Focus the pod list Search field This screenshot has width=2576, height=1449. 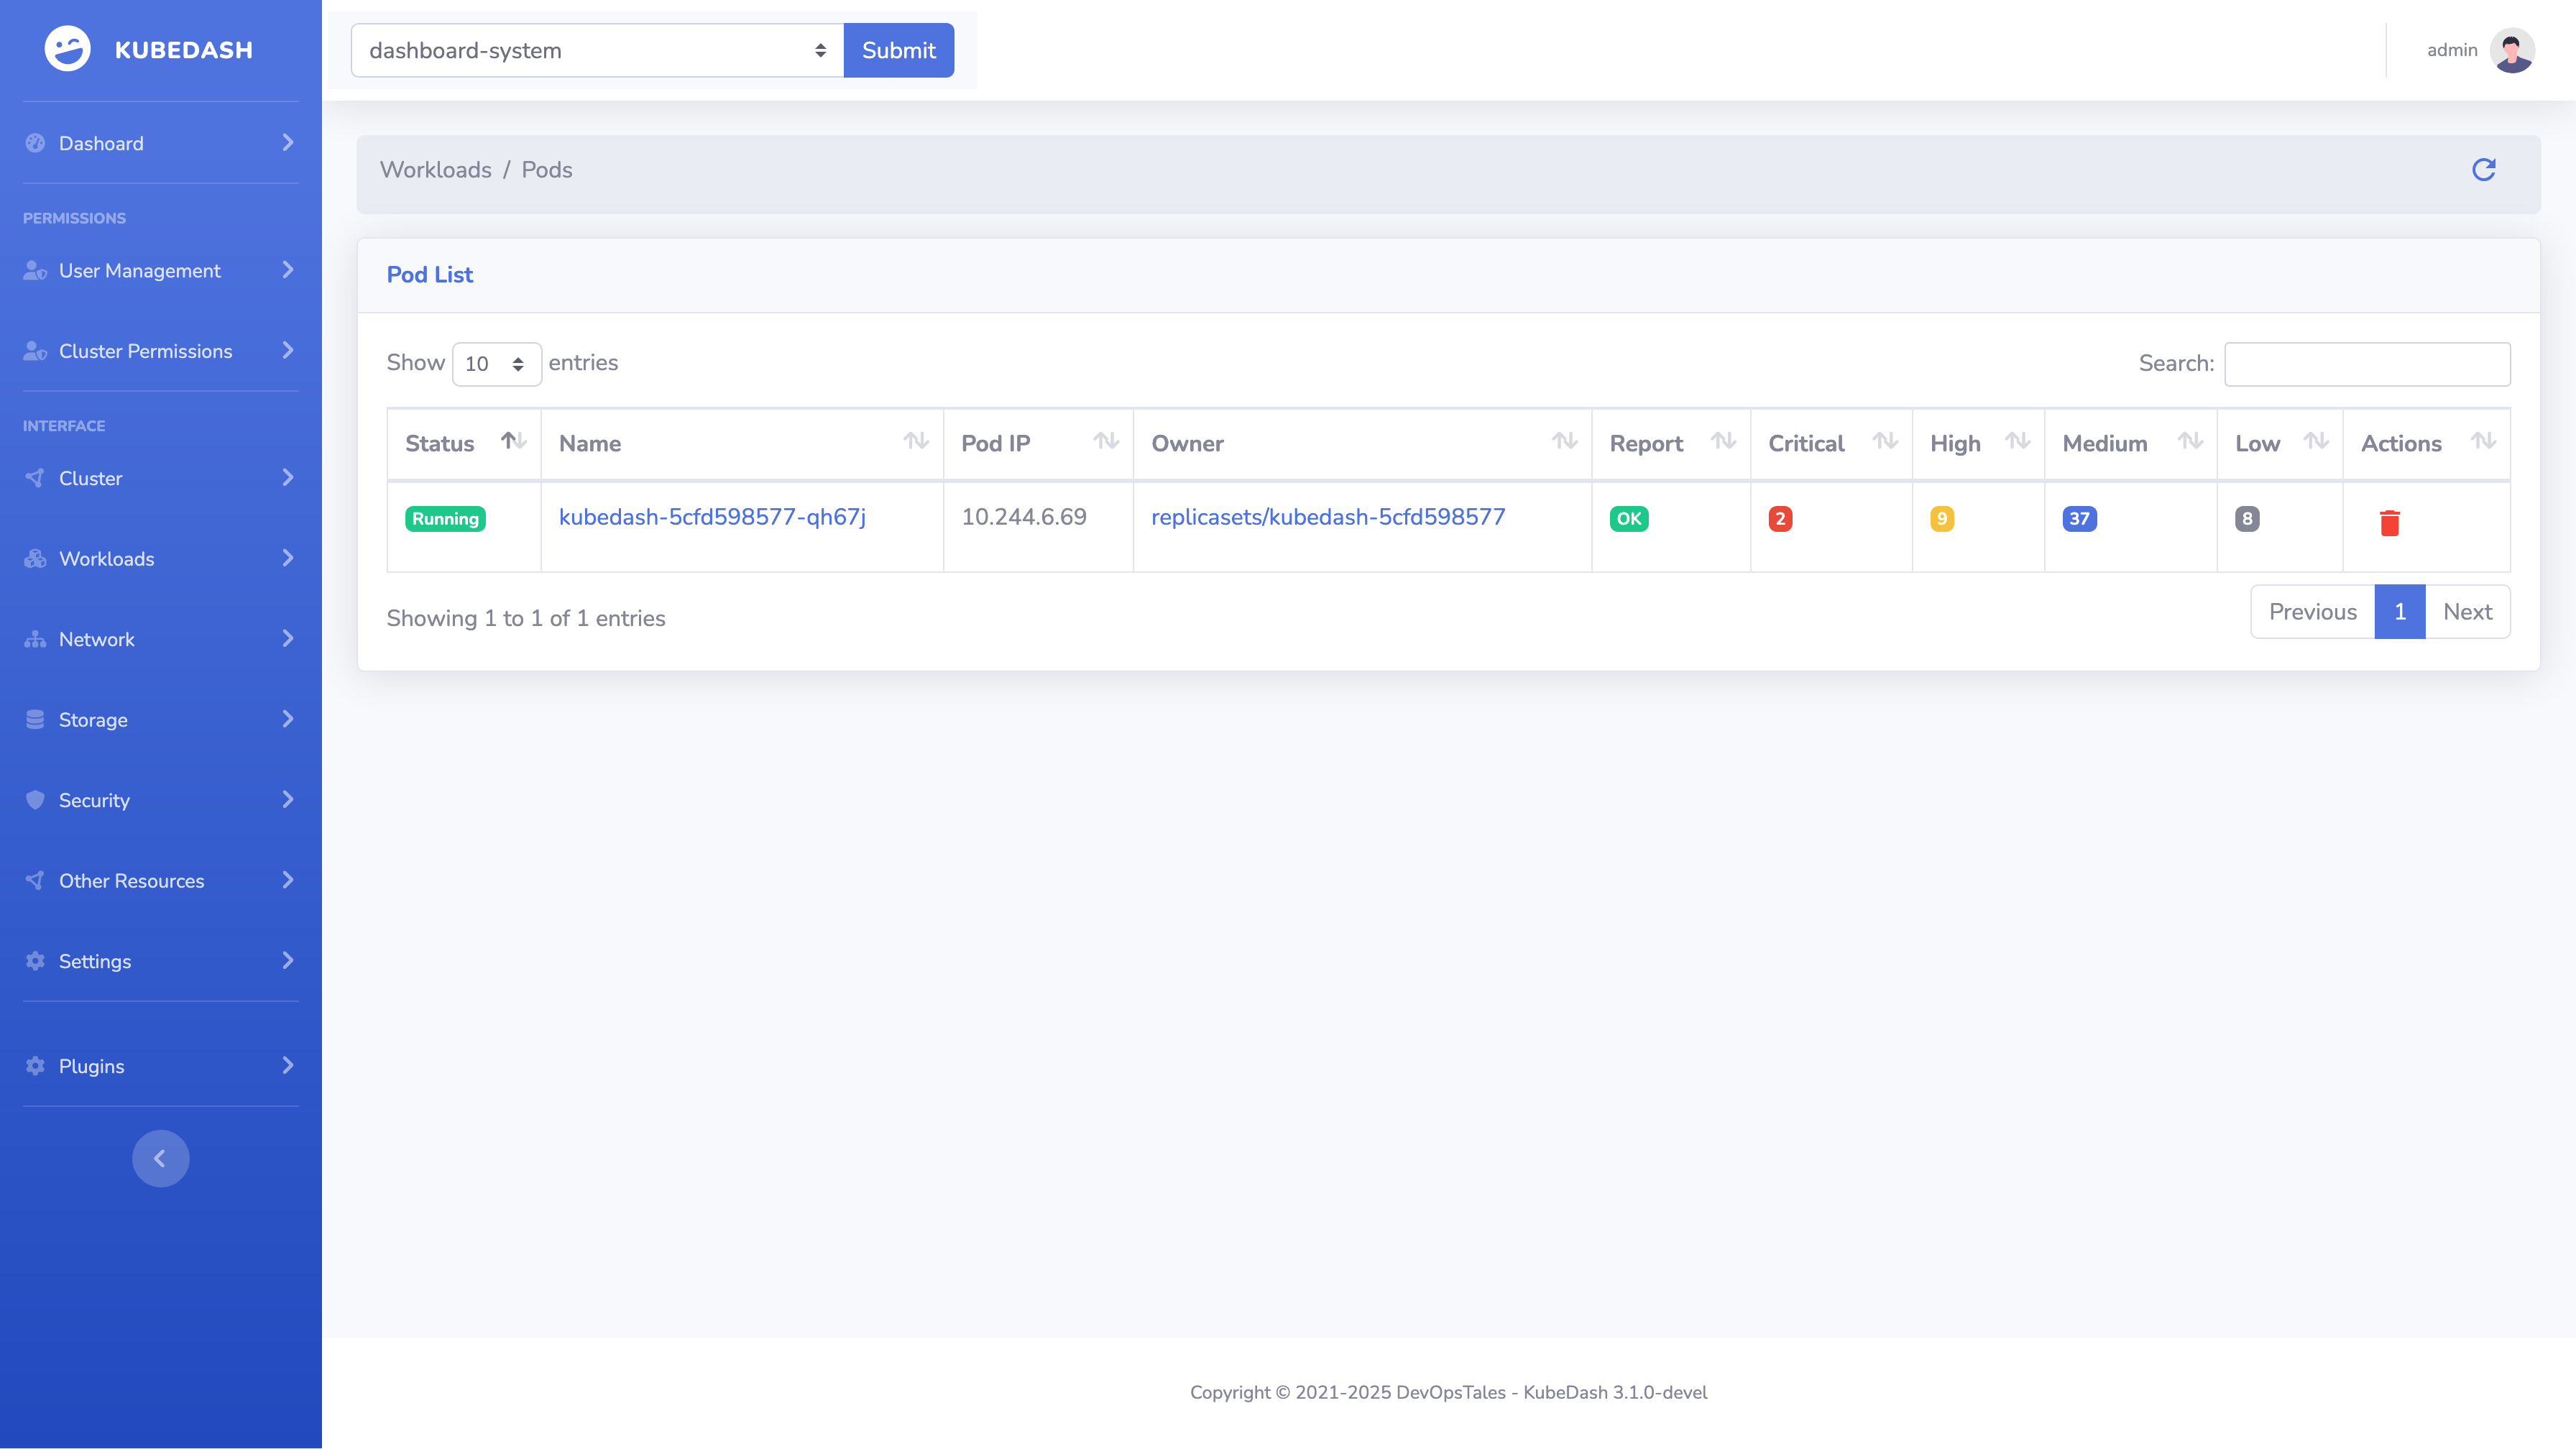point(2366,364)
